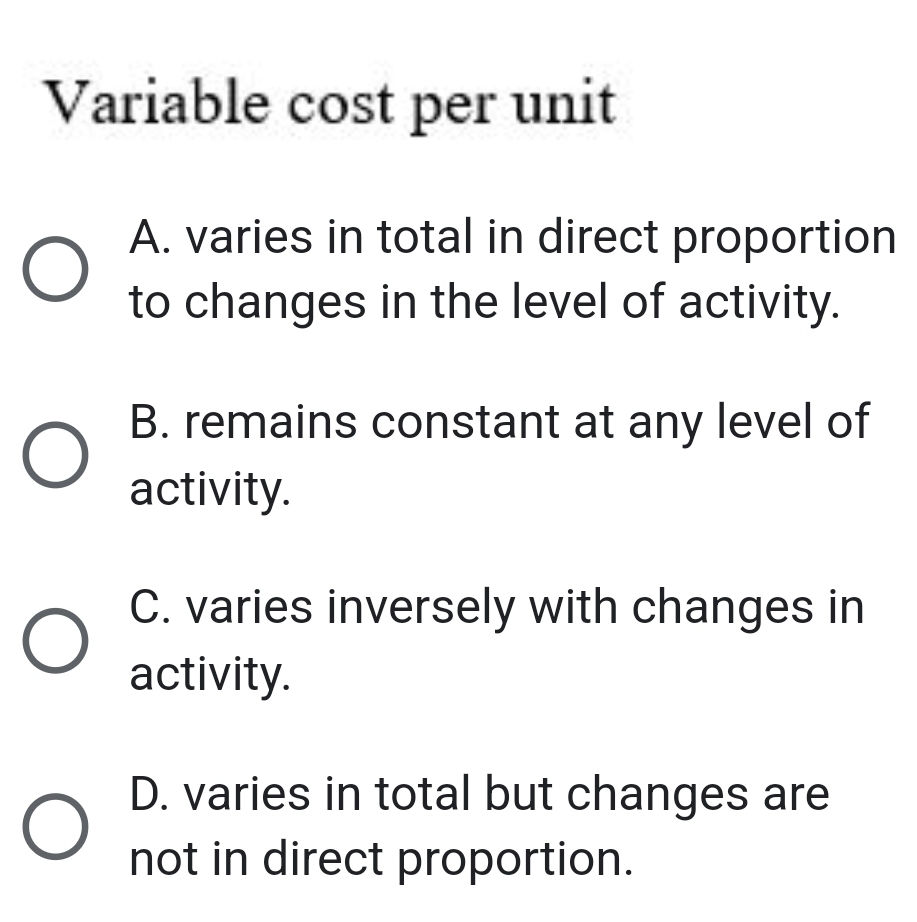Viewport: 917px width, 922px height.
Task: Pick the radio button for option D
Action: click(55, 828)
